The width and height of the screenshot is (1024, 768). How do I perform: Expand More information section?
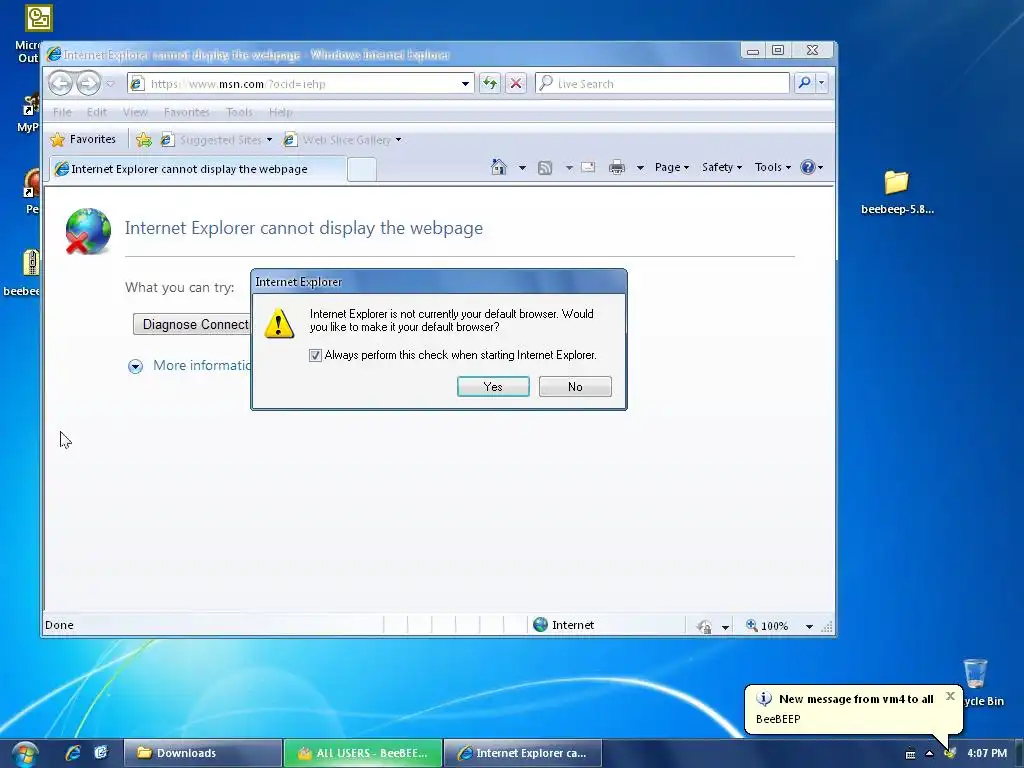(135, 366)
